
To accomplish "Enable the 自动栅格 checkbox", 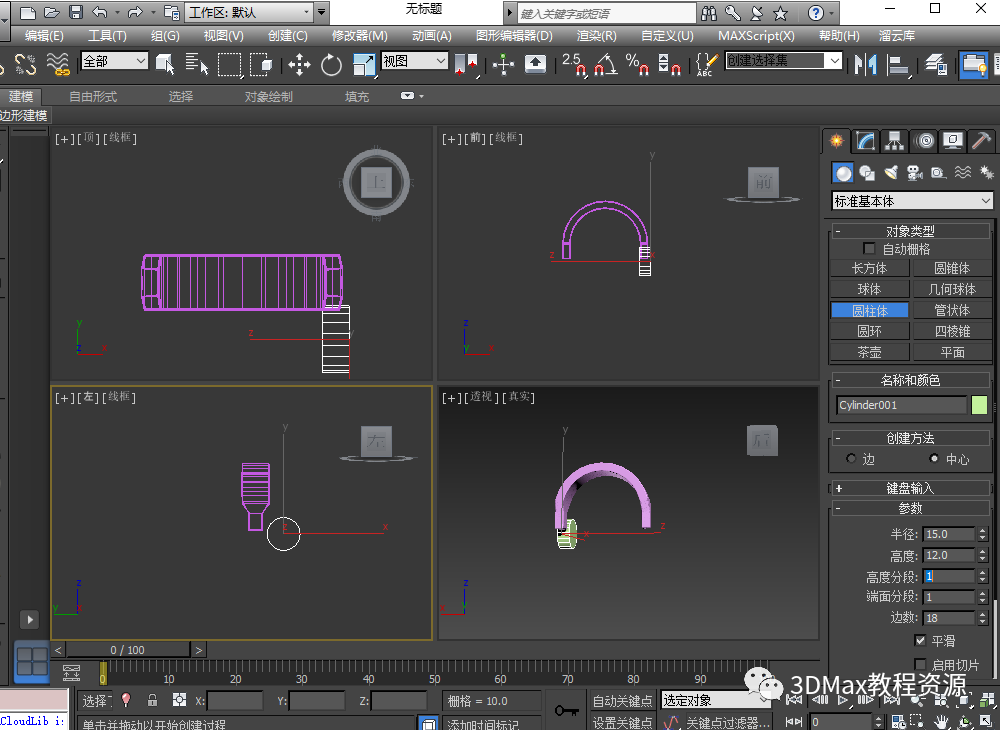I will pyautogui.click(x=869, y=249).
